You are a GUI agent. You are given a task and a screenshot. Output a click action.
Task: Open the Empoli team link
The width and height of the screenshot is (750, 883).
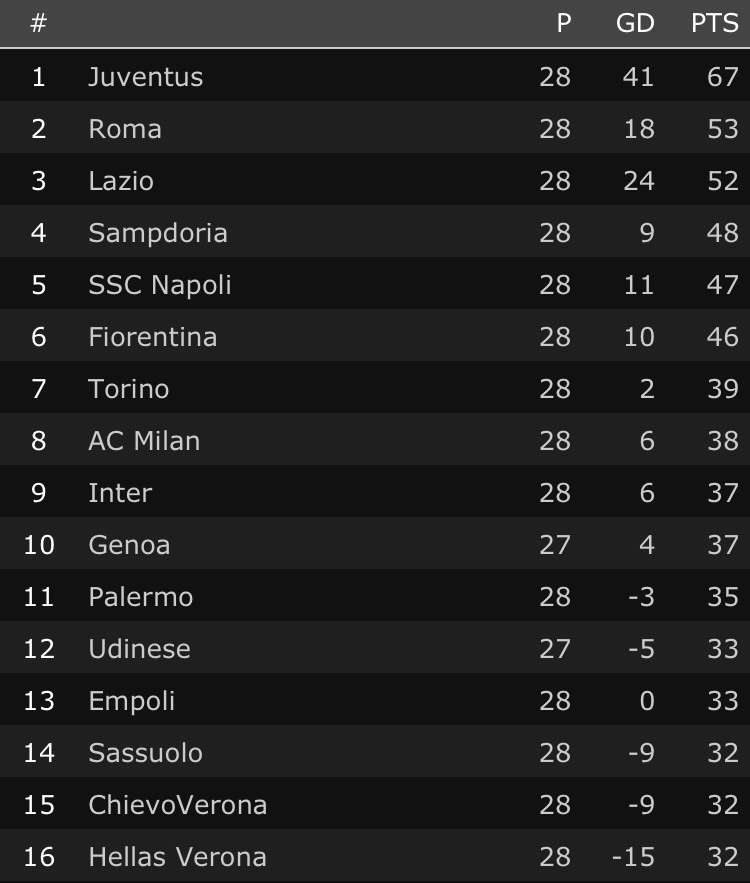click(x=131, y=701)
